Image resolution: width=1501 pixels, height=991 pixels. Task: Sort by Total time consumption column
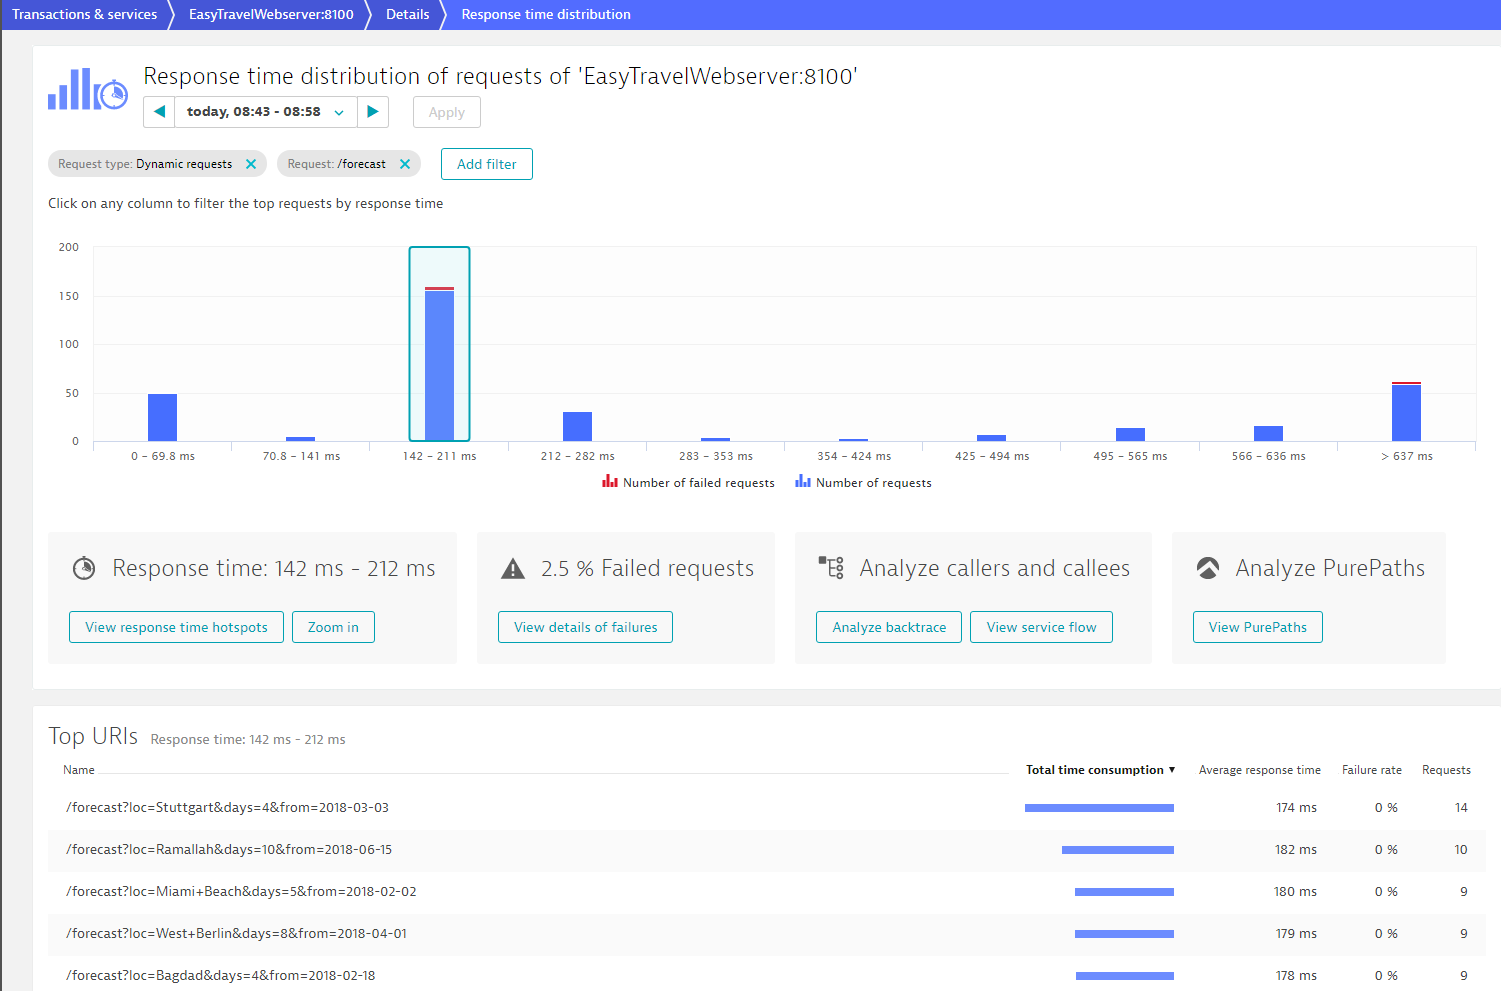point(1100,770)
